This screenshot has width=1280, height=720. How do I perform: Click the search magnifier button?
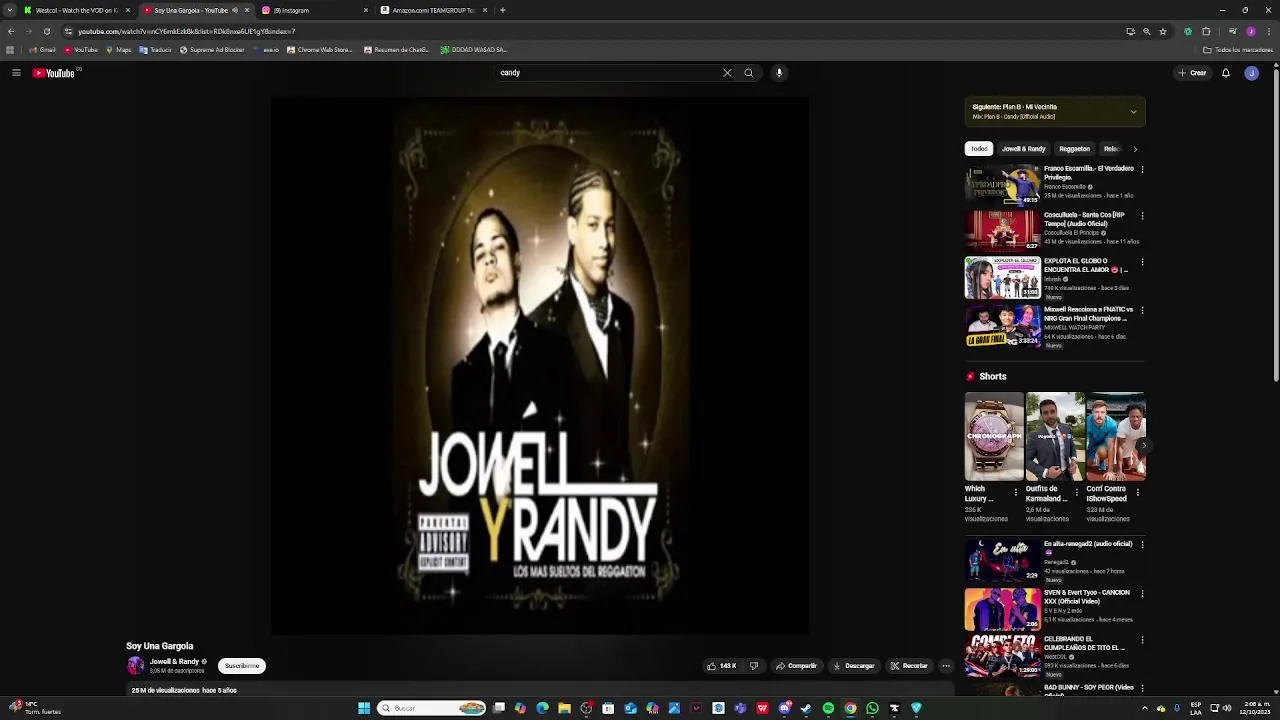click(x=748, y=73)
